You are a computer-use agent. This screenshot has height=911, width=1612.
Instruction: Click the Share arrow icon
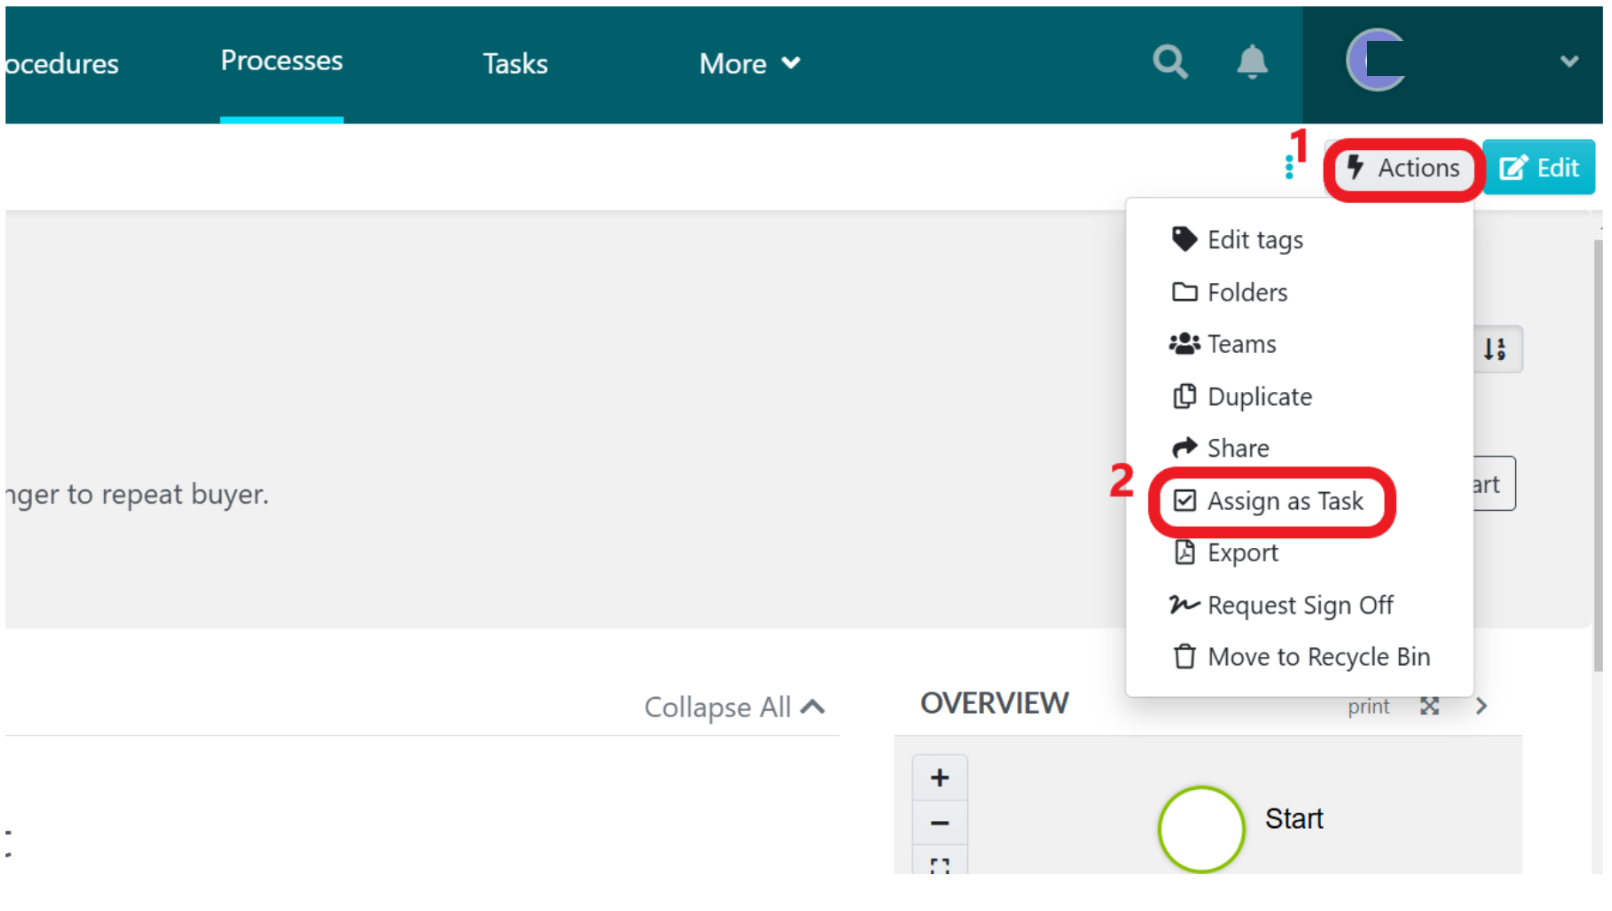click(1185, 447)
